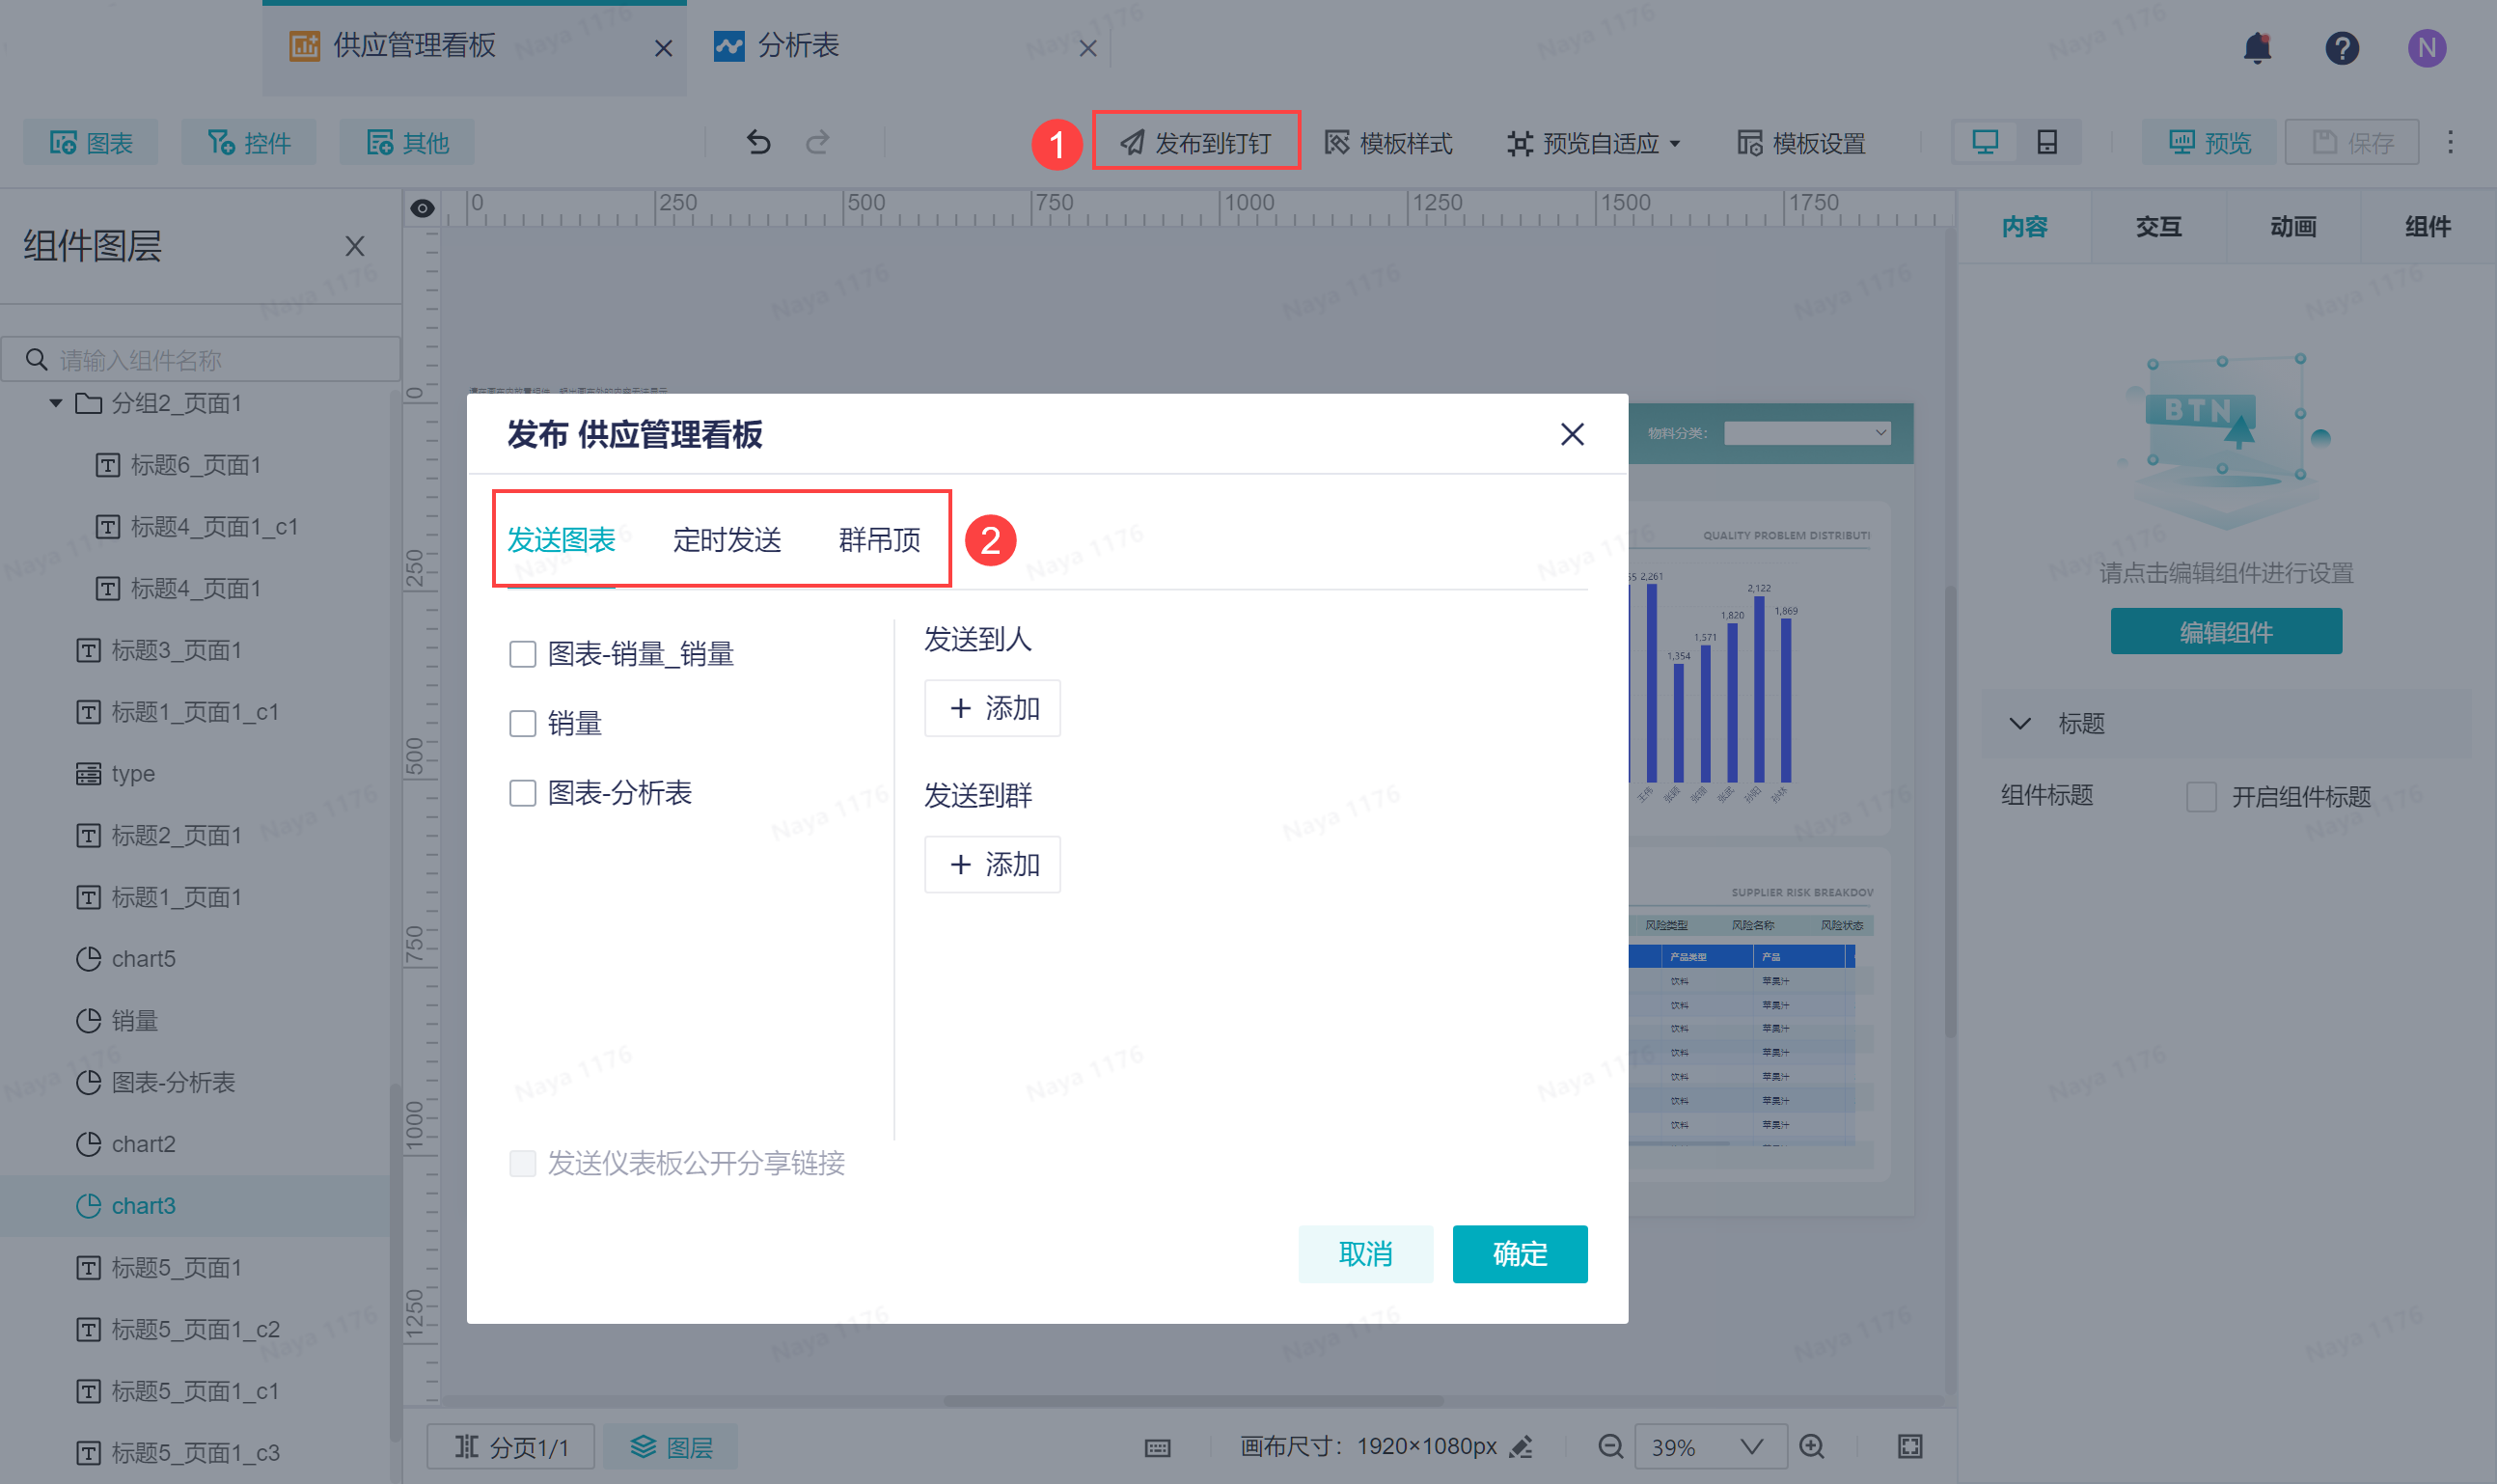Viewport: 2497px width, 1484px height.
Task: Toggle the 图层 button in status bar
Action: 670,1446
